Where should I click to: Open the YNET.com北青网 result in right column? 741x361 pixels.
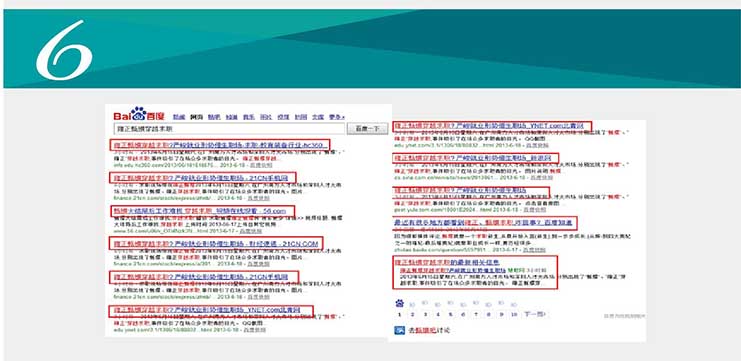click(x=492, y=126)
